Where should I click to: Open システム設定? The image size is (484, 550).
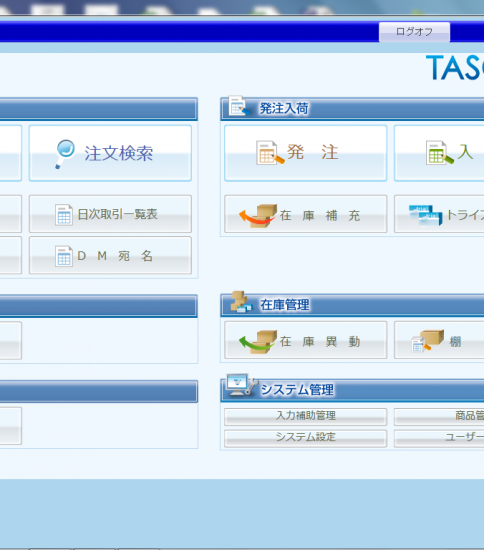[305, 438]
